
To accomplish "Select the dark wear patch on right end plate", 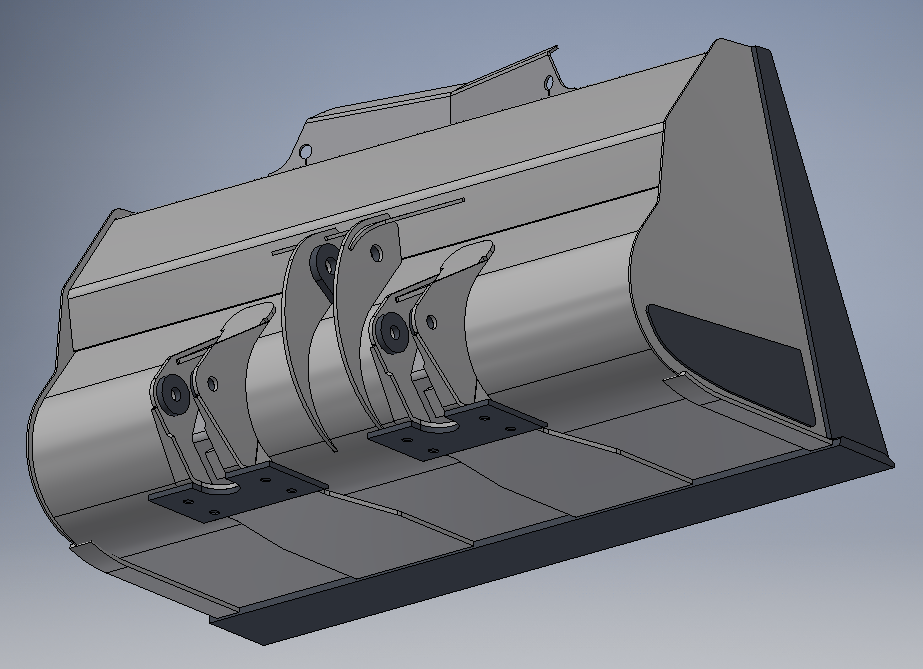I will click(733, 363).
